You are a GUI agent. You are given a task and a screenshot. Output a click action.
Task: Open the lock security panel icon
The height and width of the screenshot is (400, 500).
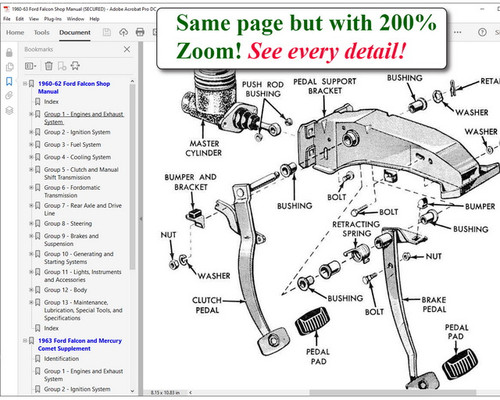(x=9, y=52)
